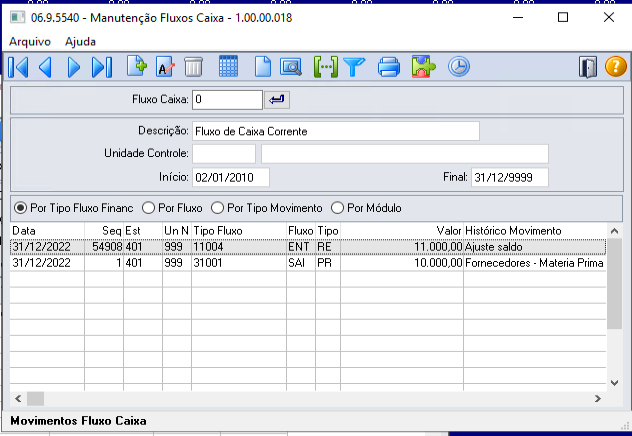This screenshot has width=632, height=436.
Task: Go to next record arrow
Action: tap(73, 67)
